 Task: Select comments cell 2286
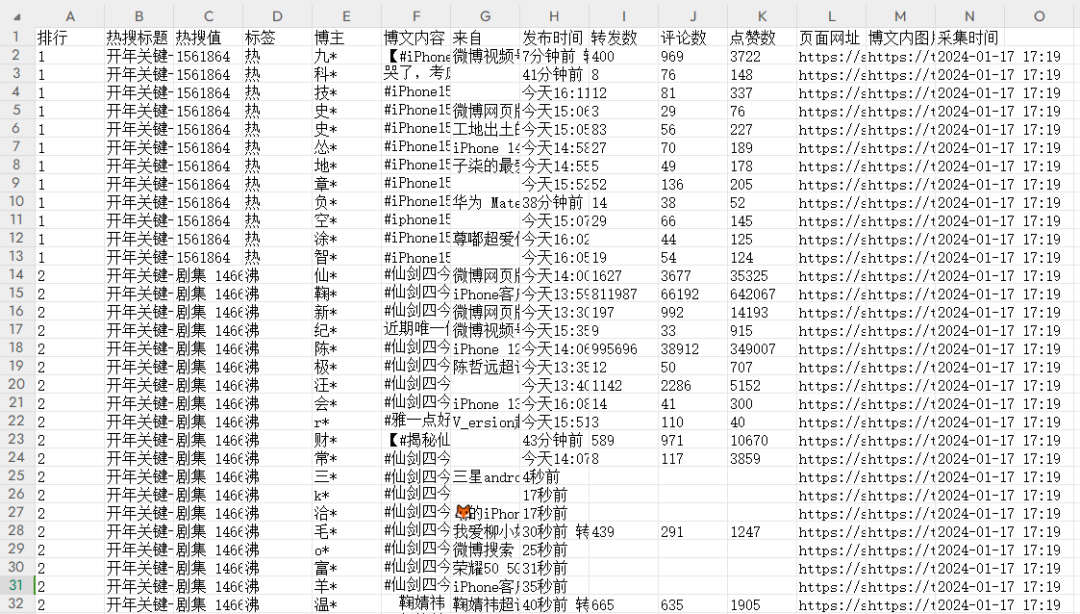coord(693,385)
